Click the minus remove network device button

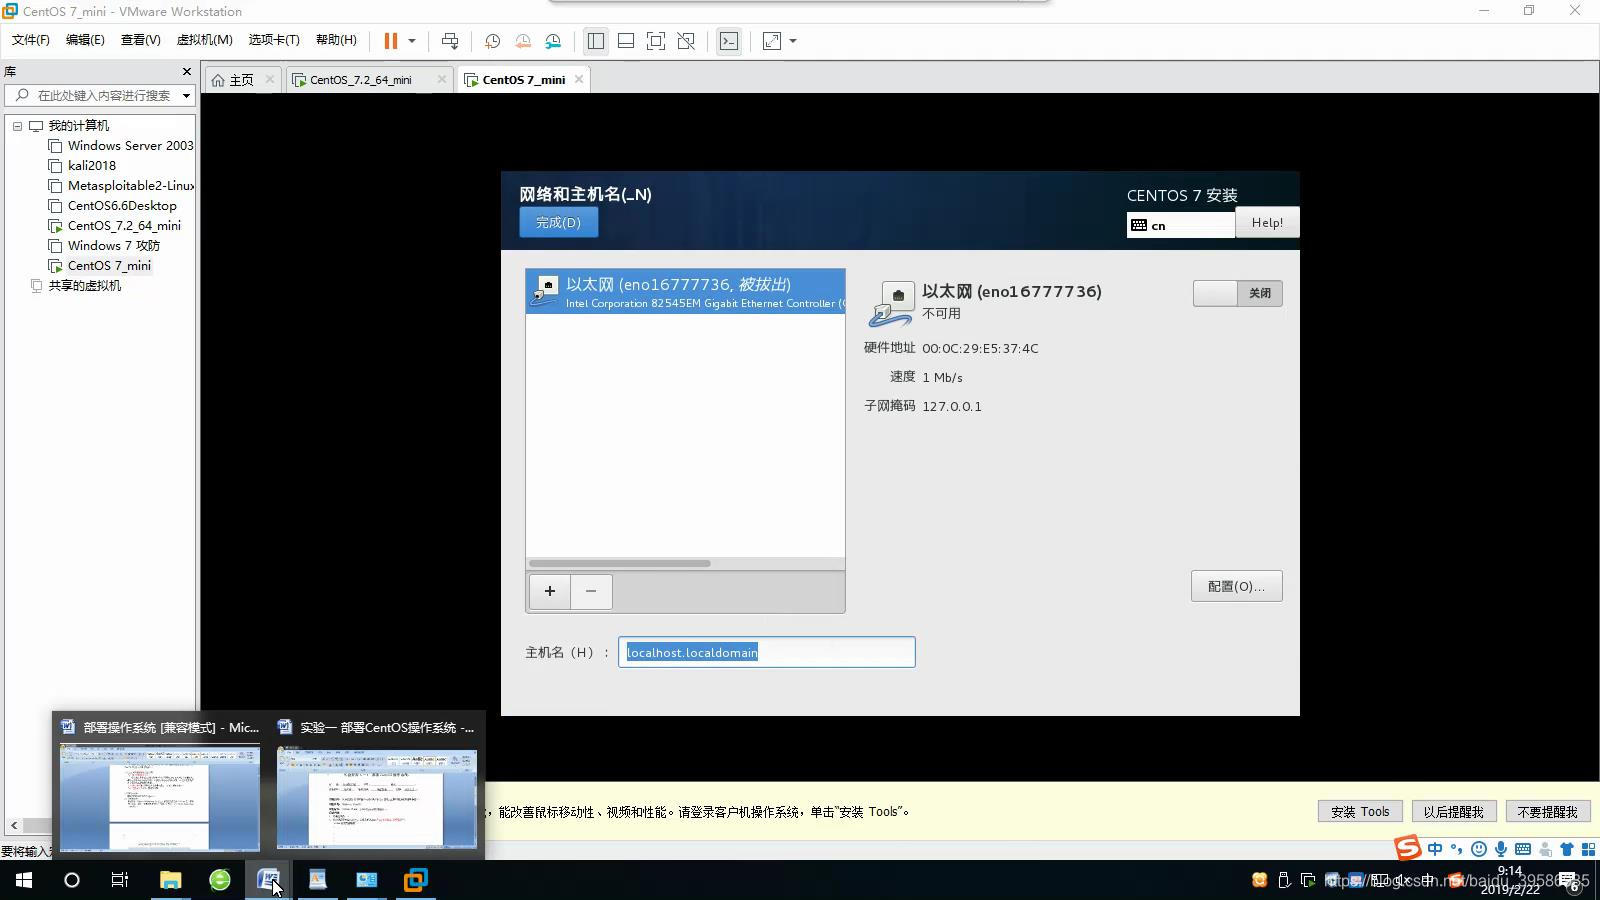[x=591, y=591]
